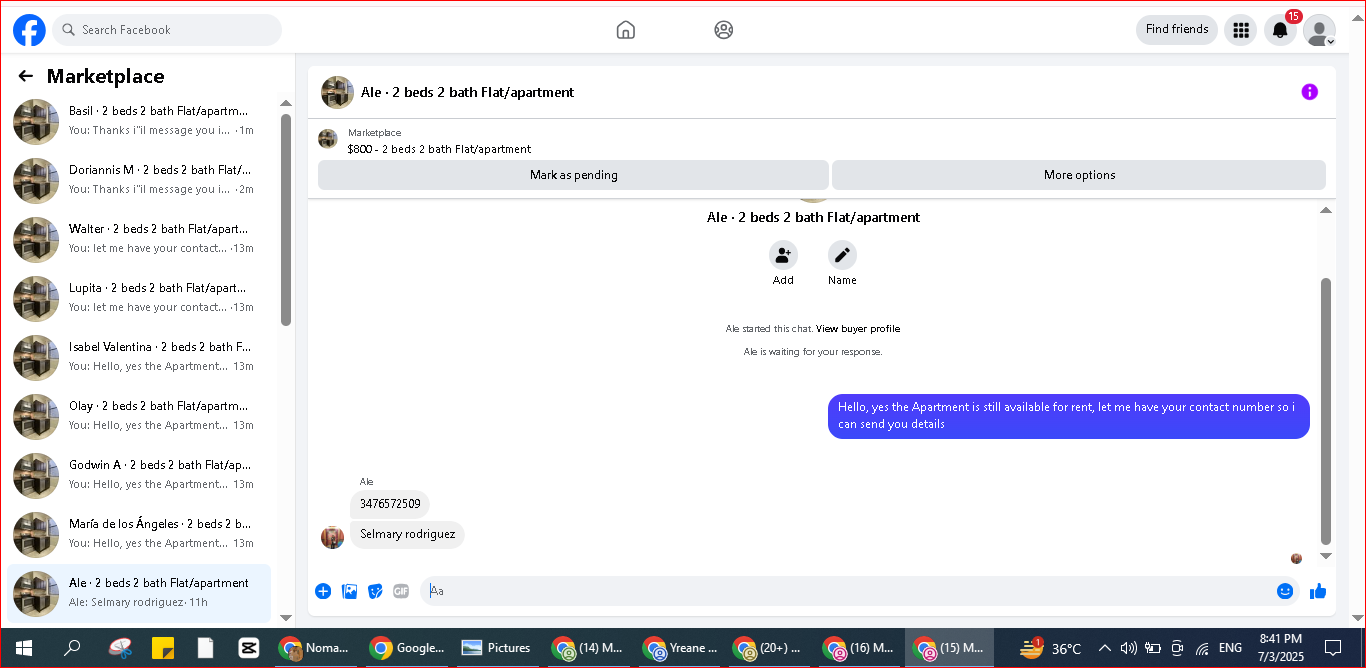1366x668 pixels.
Task: Click the edit Name pencil icon
Action: [842, 255]
